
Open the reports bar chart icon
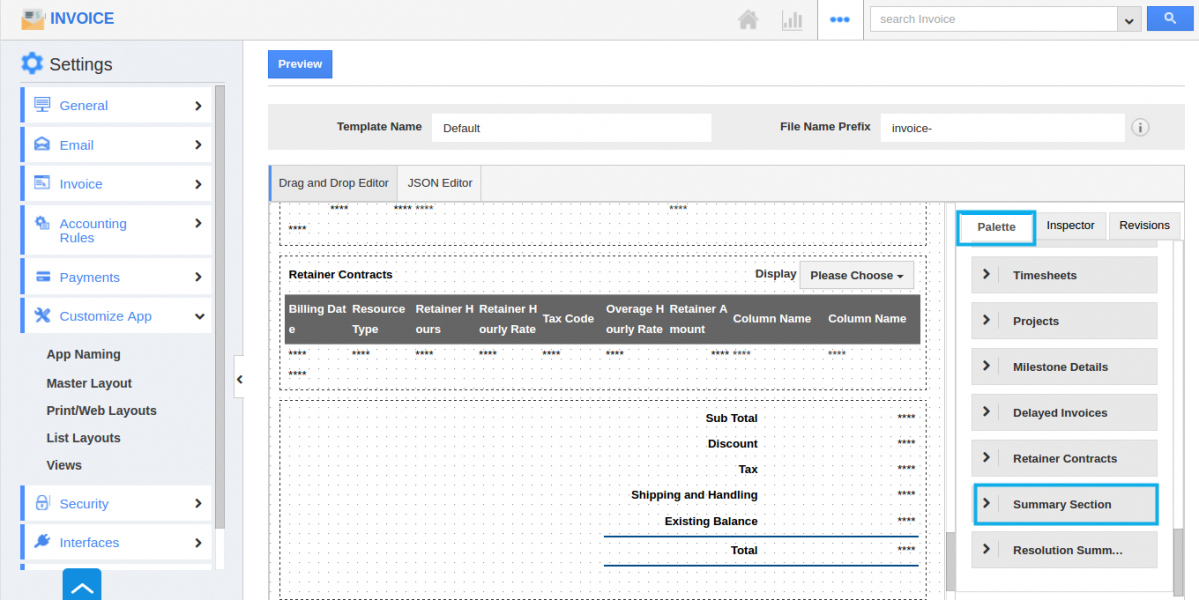point(792,19)
